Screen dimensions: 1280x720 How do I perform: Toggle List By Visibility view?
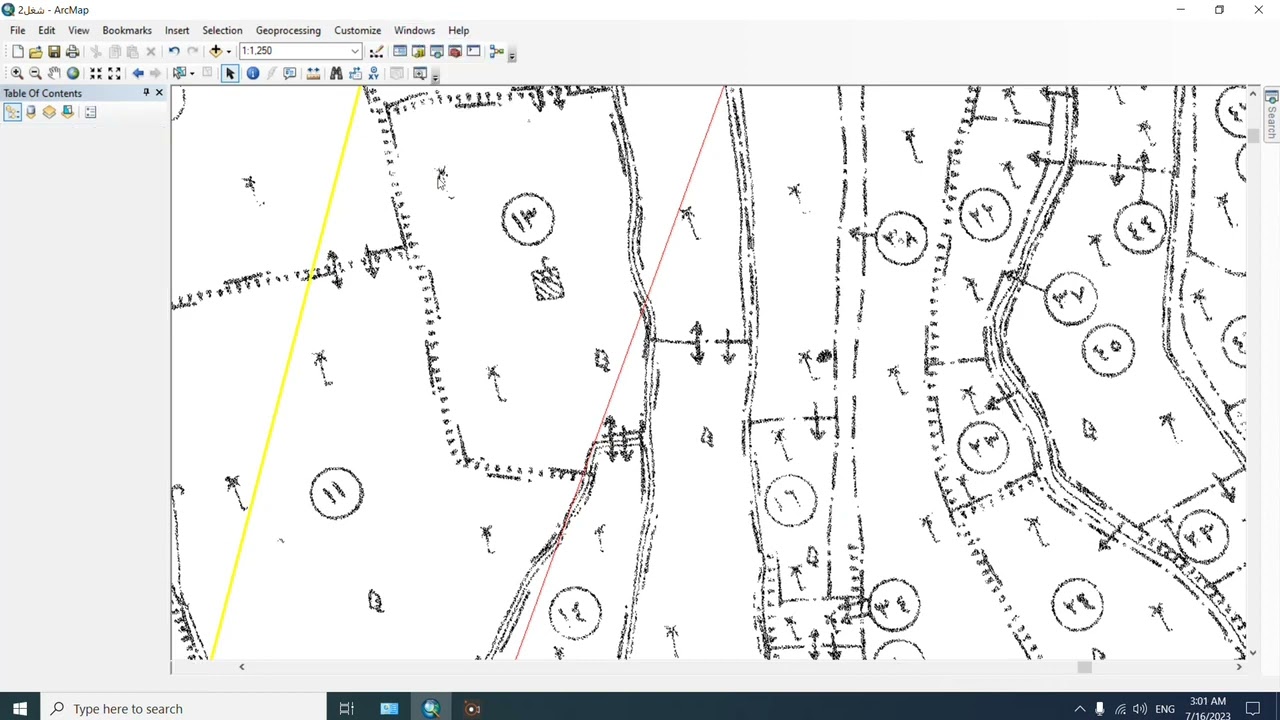click(x=49, y=112)
